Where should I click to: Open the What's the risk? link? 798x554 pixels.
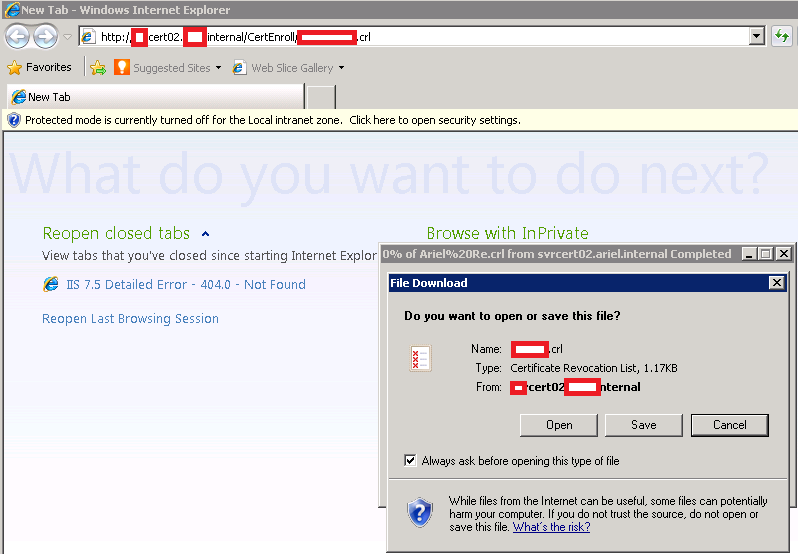coord(551,527)
